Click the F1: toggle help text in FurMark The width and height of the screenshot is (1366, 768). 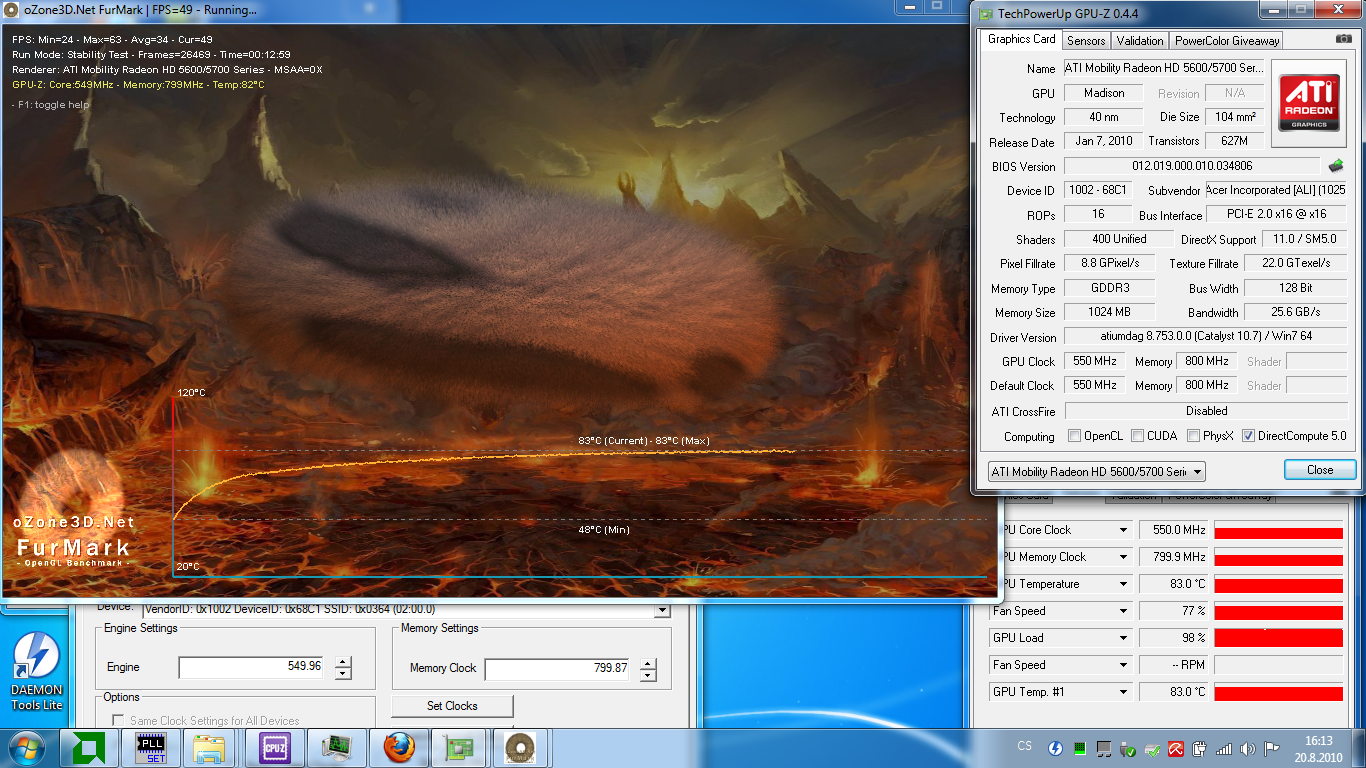point(51,105)
